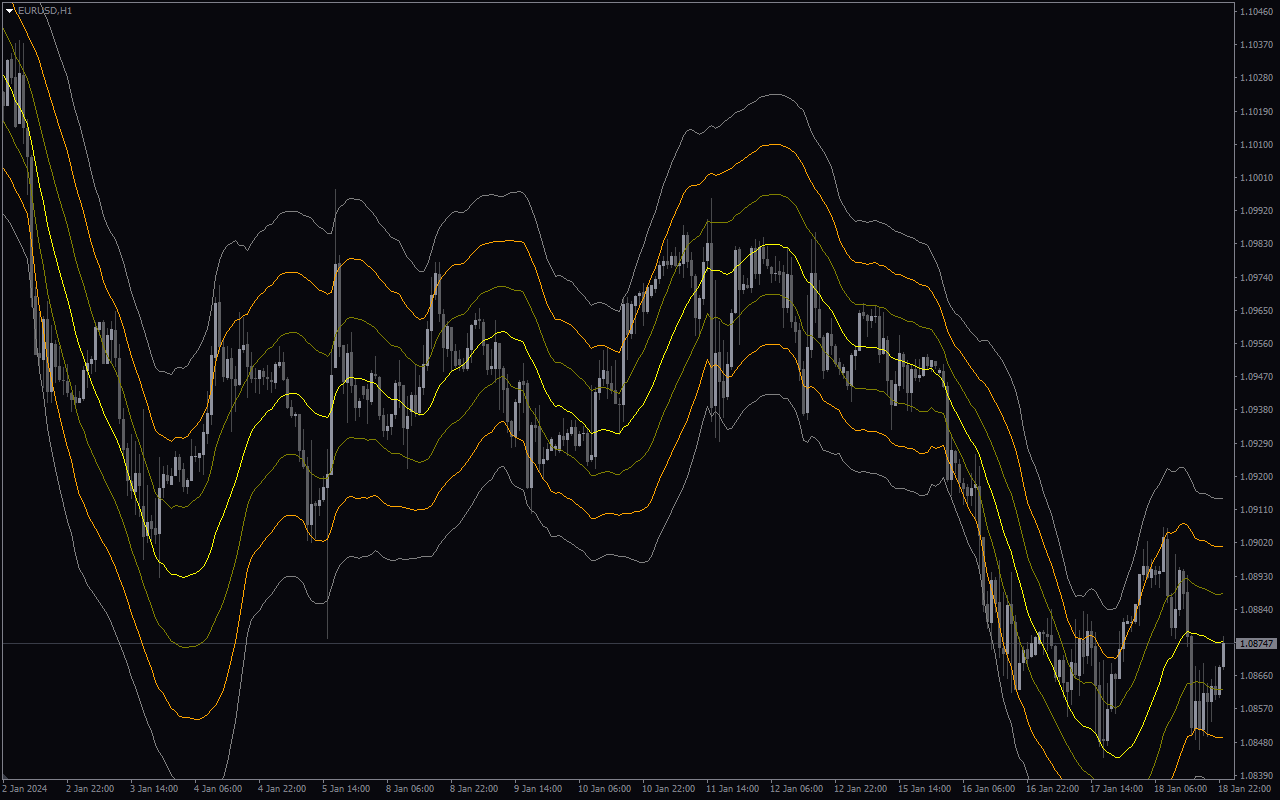Click the 5 Jan 14:00 time axis label

tap(346, 788)
